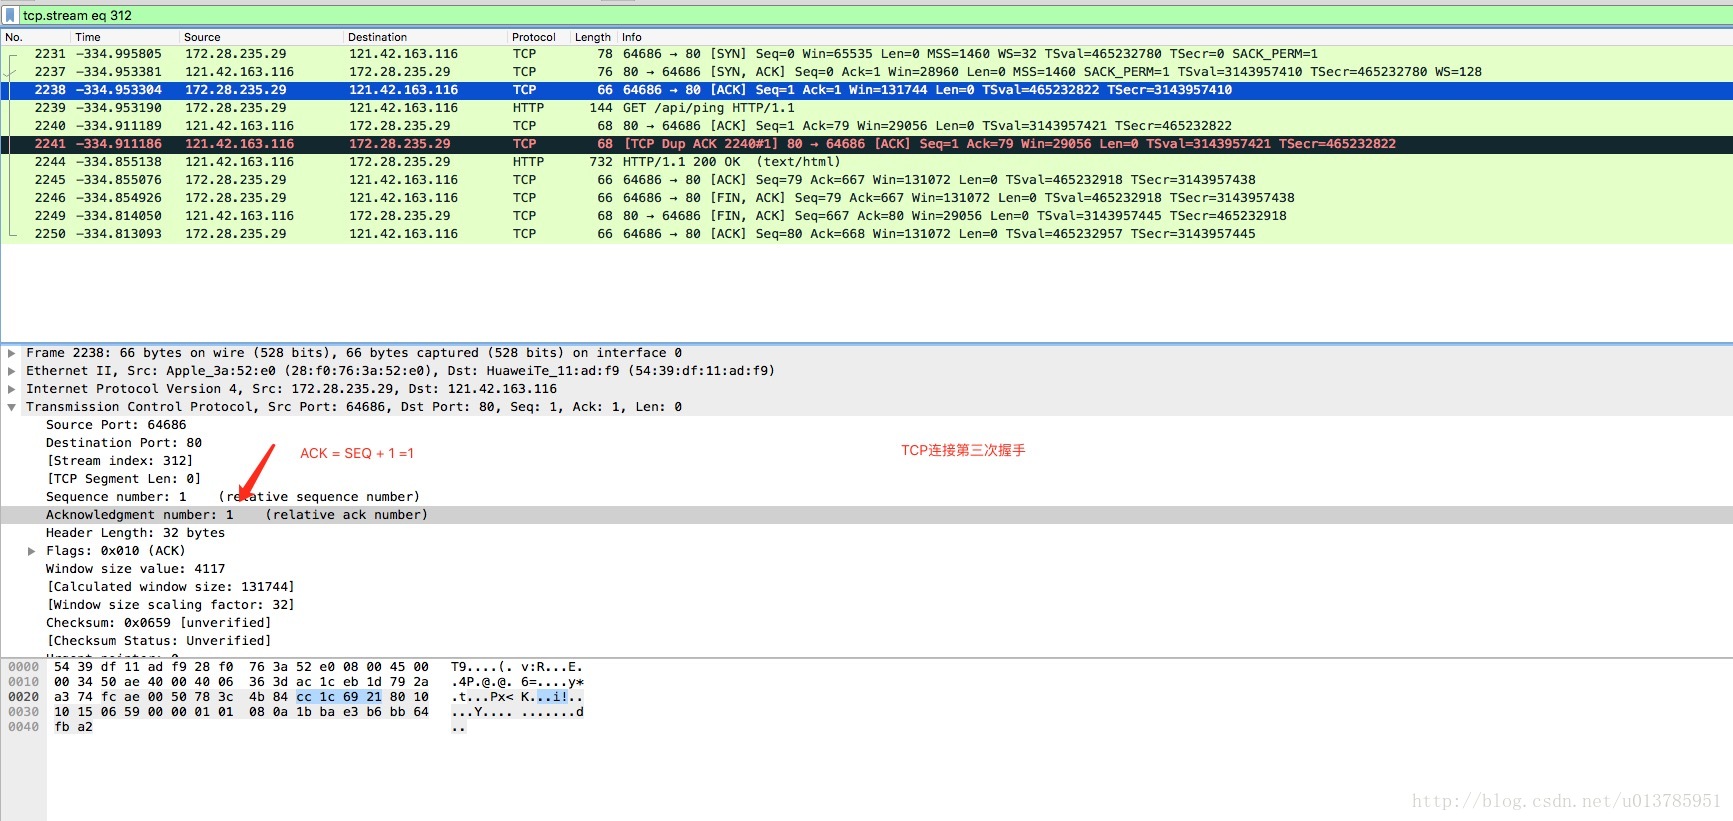Sort by the Destination column header
Image resolution: width=1733 pixels, height=821 pixels.
pos(426,37)
